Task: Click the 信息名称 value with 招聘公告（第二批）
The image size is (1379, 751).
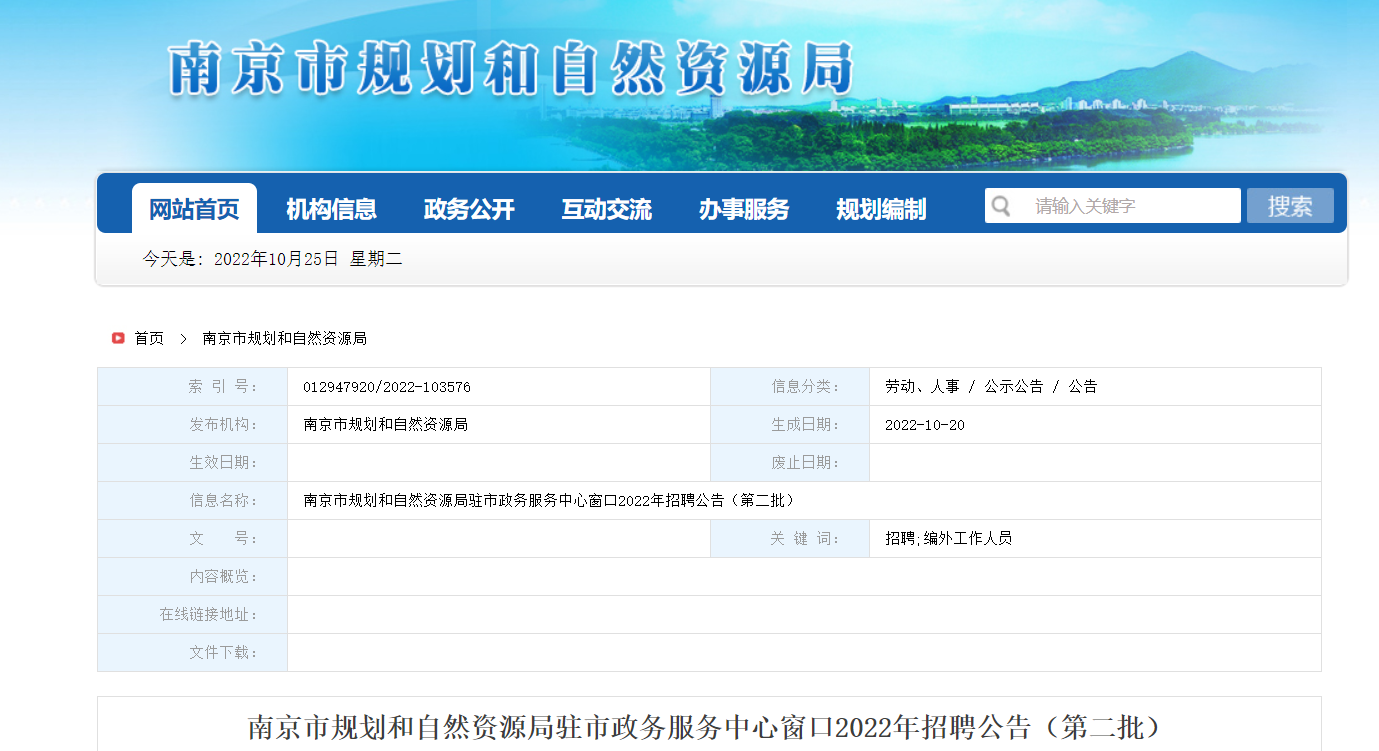Action: click(x=549, y=500)
